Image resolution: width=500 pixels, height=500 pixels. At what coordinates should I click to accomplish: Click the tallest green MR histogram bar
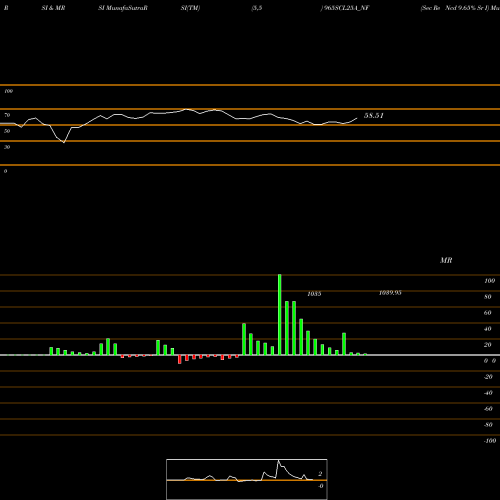tap(280, 315)
